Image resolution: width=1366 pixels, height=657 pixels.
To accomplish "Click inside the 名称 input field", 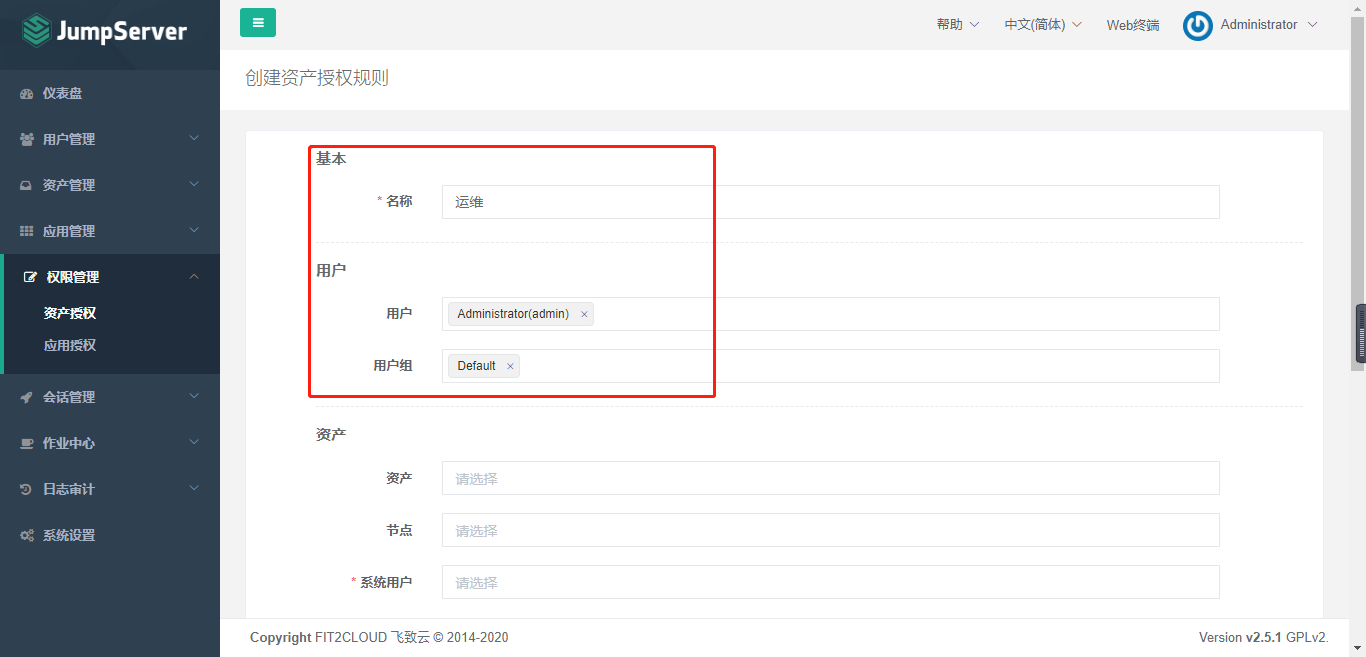I will [x=830, y=202].
